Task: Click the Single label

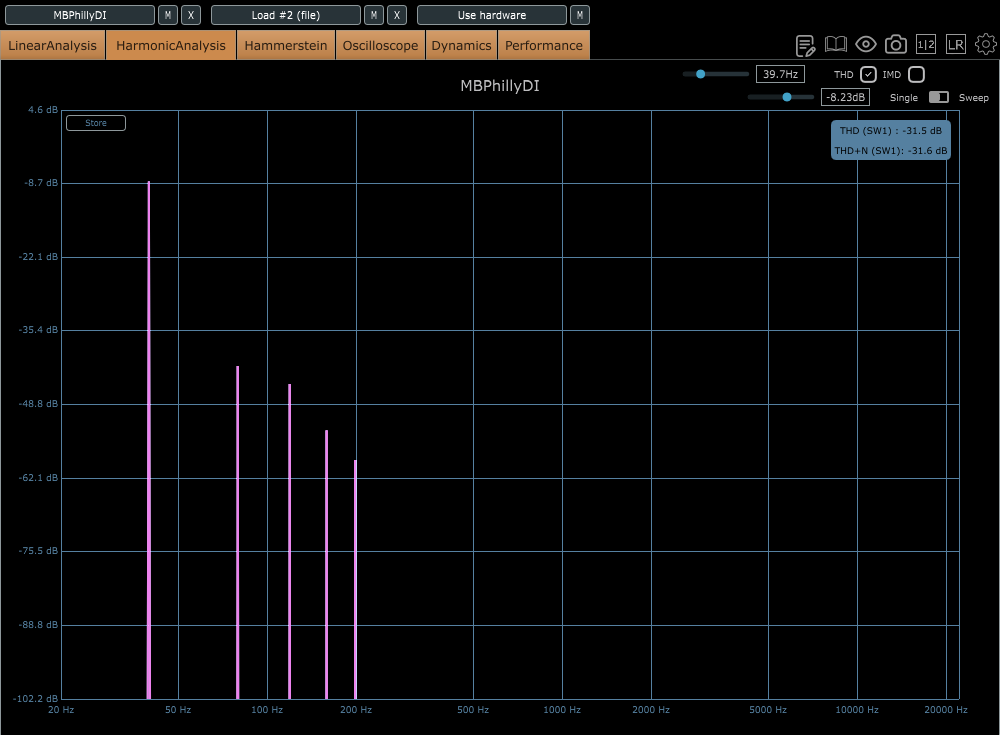Action: [x=904, y=98]
